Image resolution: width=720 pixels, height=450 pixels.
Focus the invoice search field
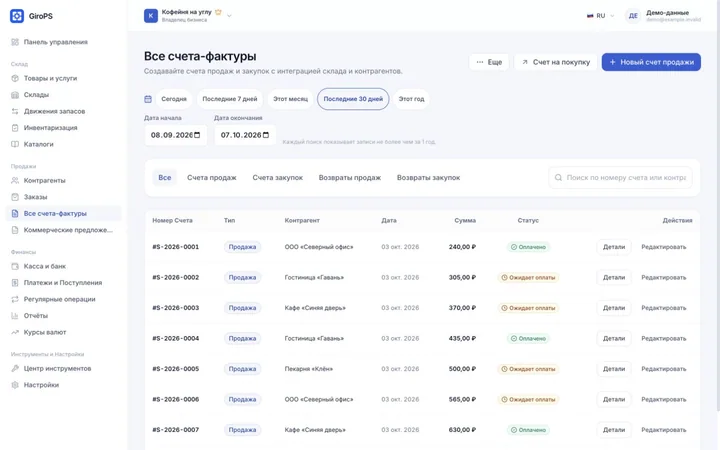pos(620,178)
